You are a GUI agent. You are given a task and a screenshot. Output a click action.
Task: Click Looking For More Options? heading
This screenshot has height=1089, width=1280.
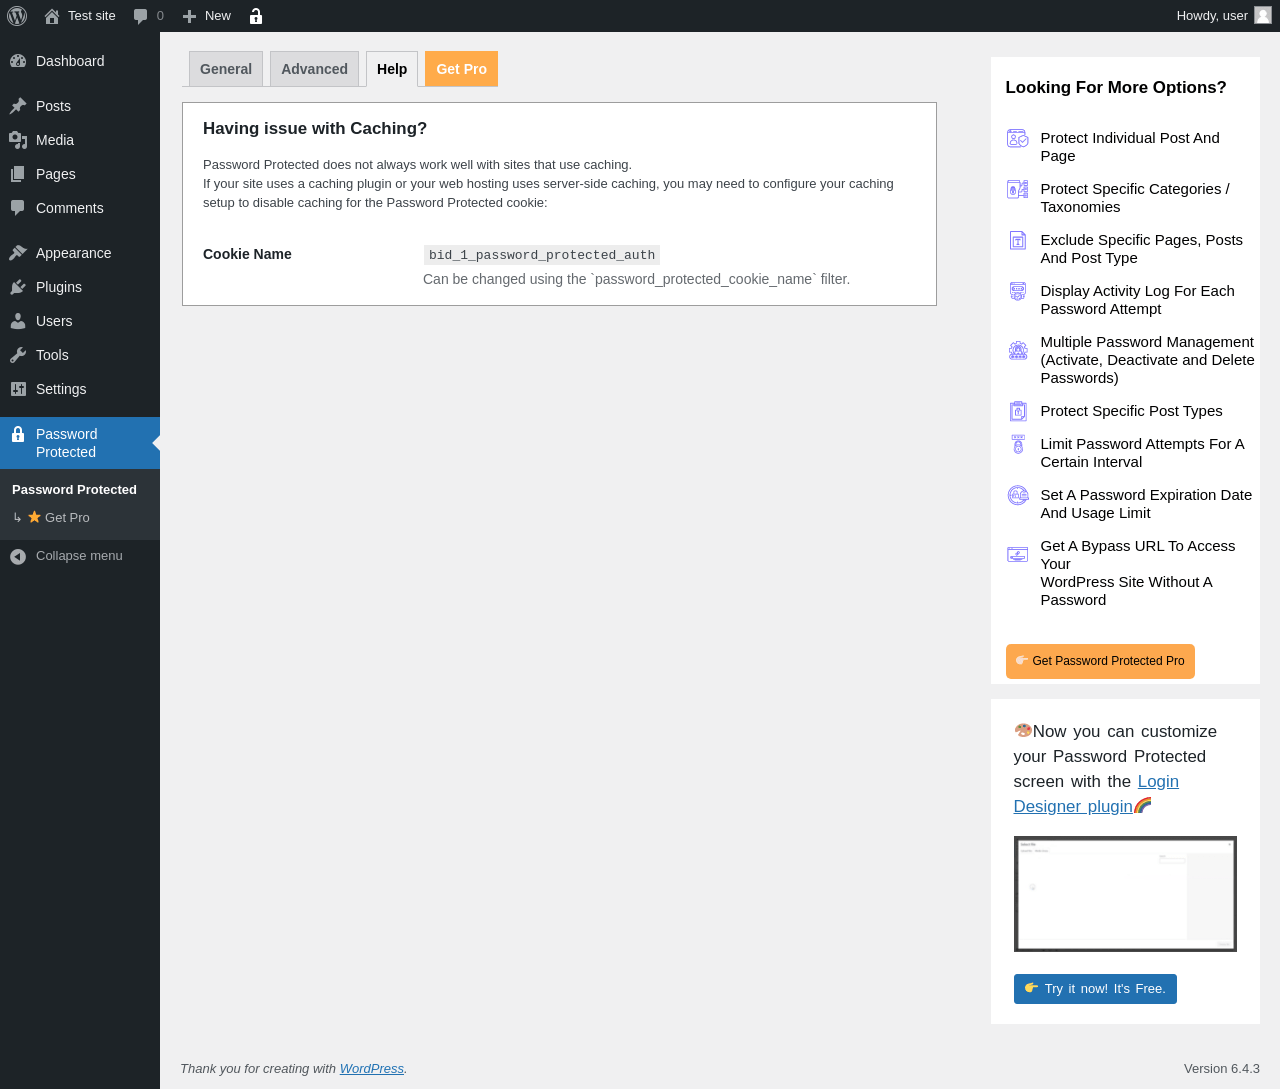tap(1116, 88)
